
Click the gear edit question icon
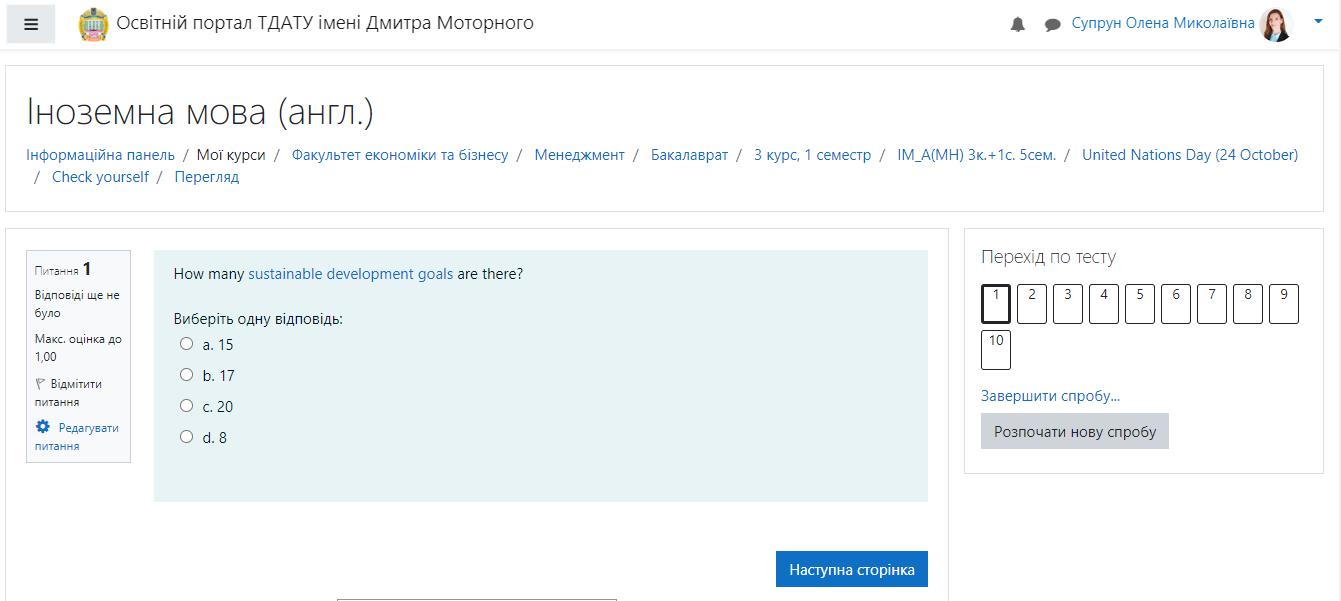(42, 427)
